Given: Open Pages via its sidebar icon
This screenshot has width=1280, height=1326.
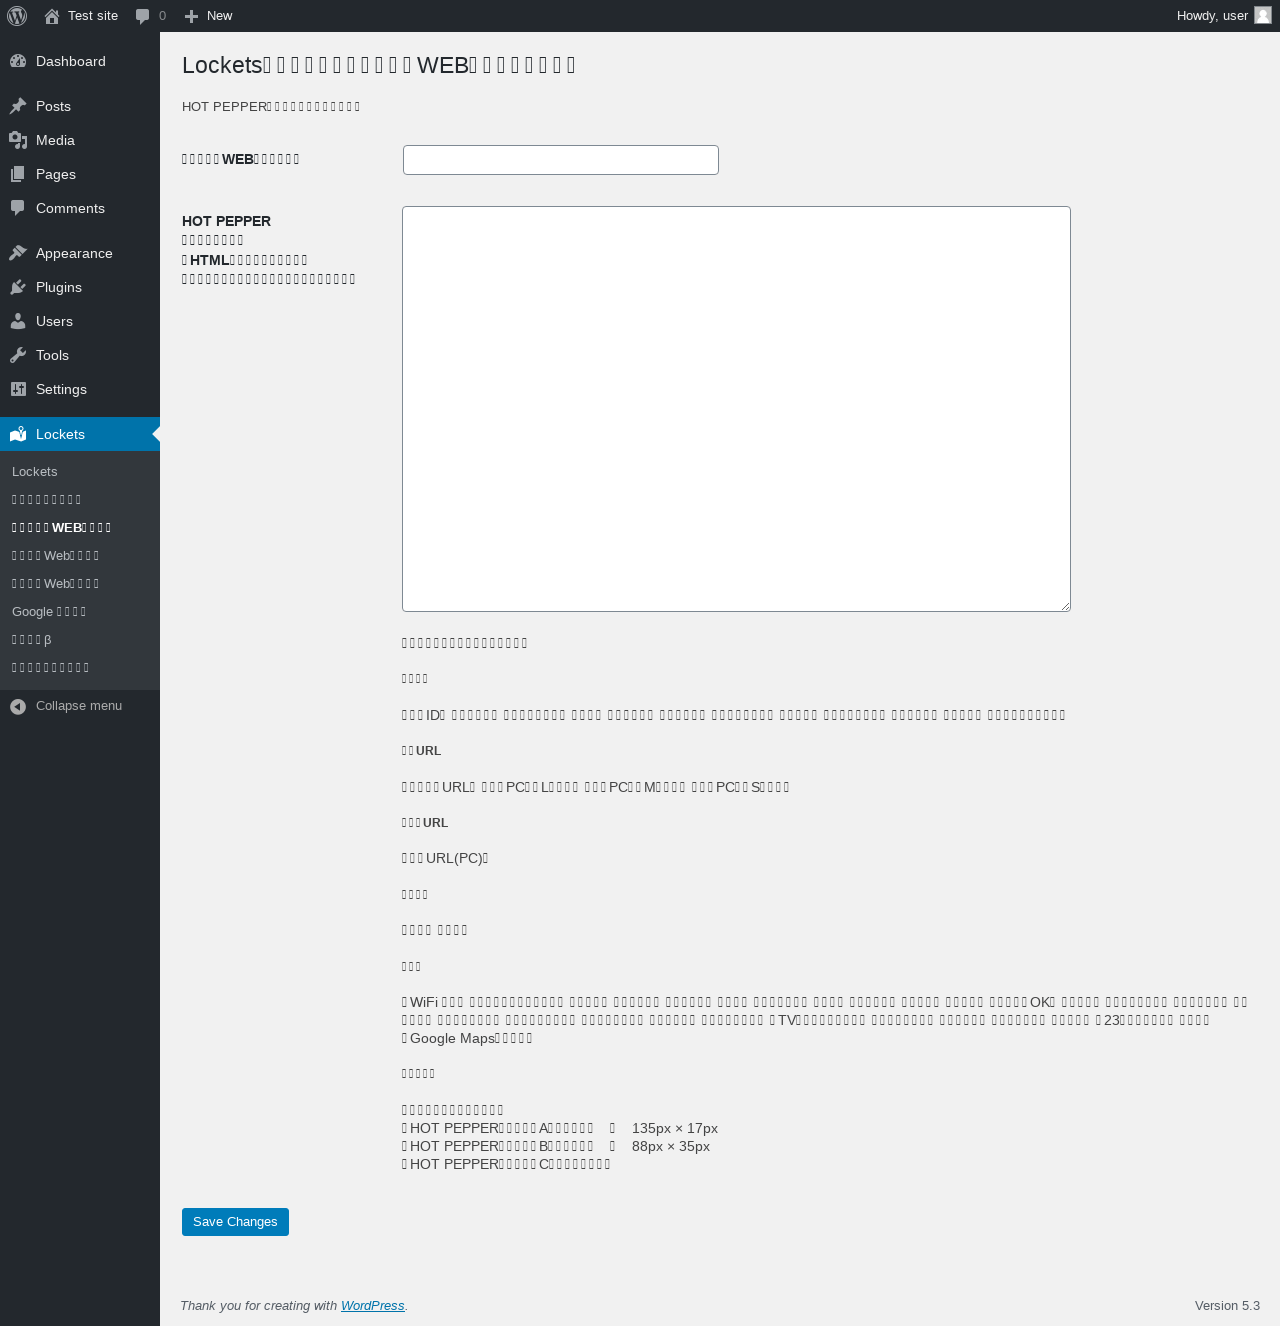Looking at the screenshot, I should click(18, 174).
